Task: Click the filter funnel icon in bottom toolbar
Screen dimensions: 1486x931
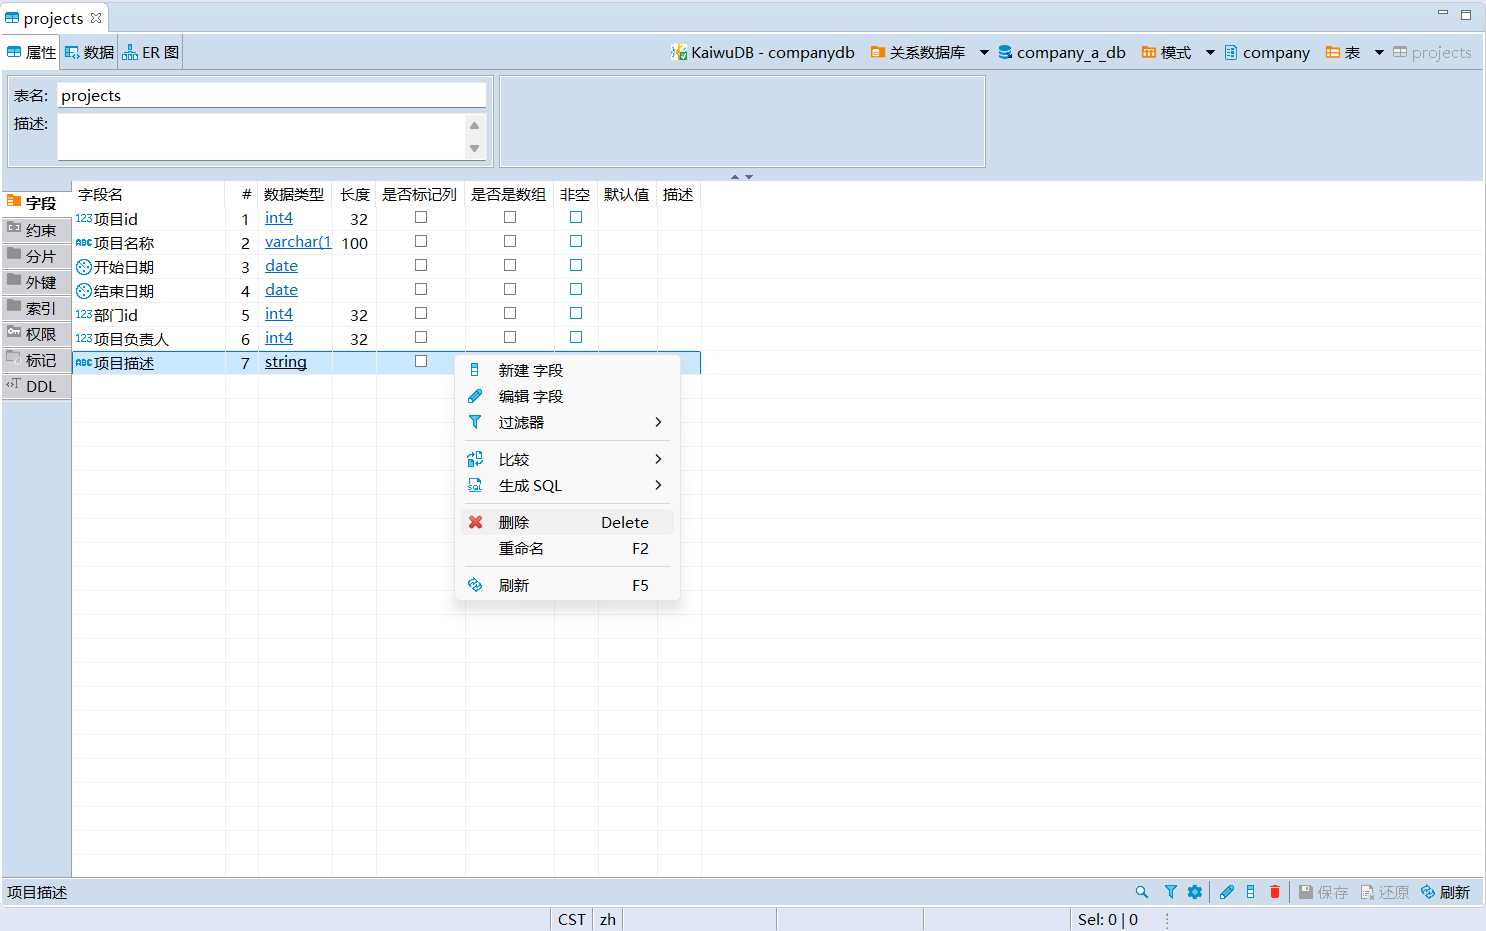Action: click(x=1170, y=892)
